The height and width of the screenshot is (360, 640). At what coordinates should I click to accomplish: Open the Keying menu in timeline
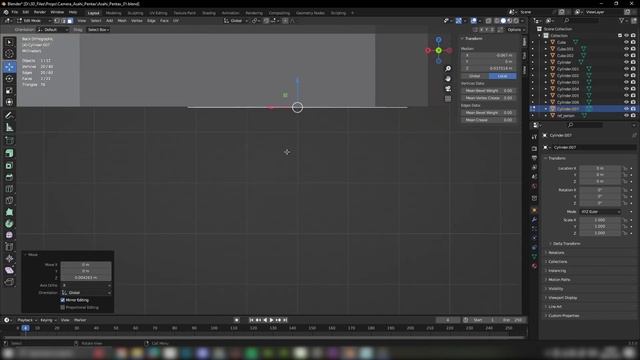tap(48, 320)
